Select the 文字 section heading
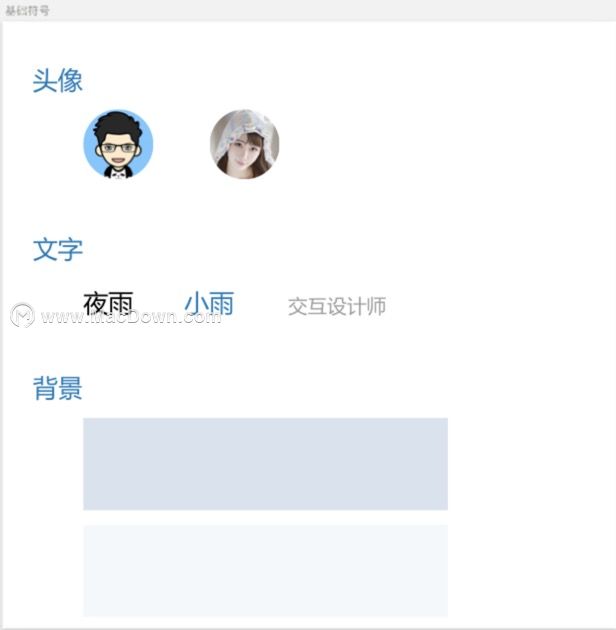Screen dimensions: 616x630 point(58,250)
